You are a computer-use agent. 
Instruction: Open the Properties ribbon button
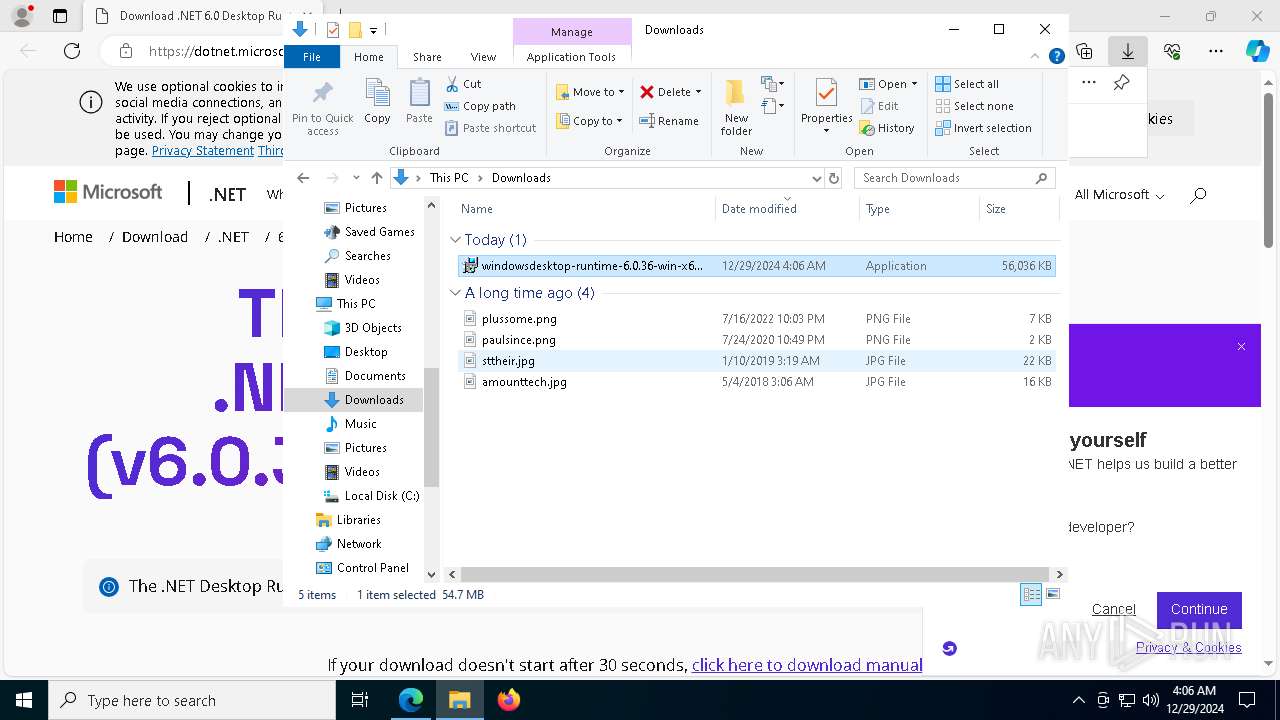click(x=826, y=107)
